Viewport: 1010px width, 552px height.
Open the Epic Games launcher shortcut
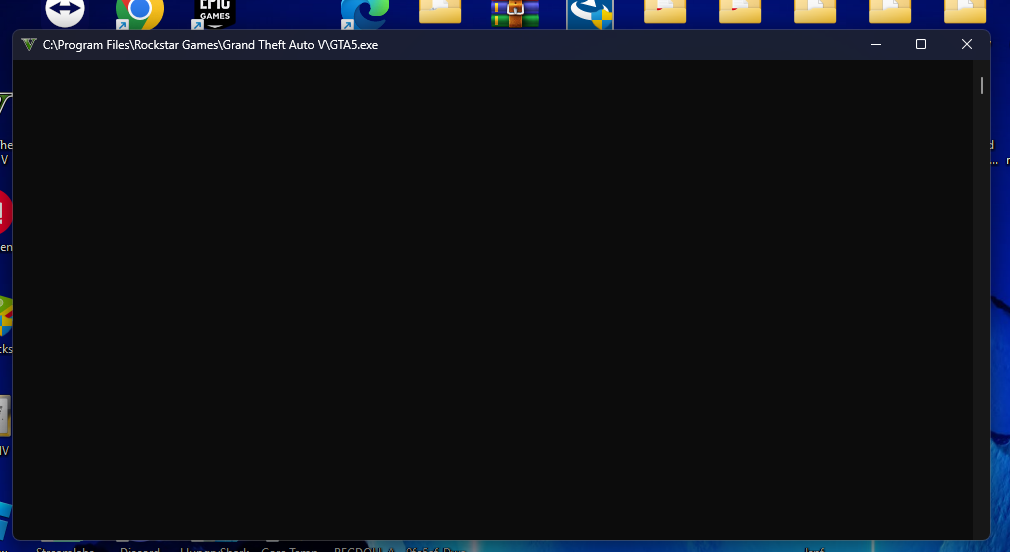[x=214, y=13]
